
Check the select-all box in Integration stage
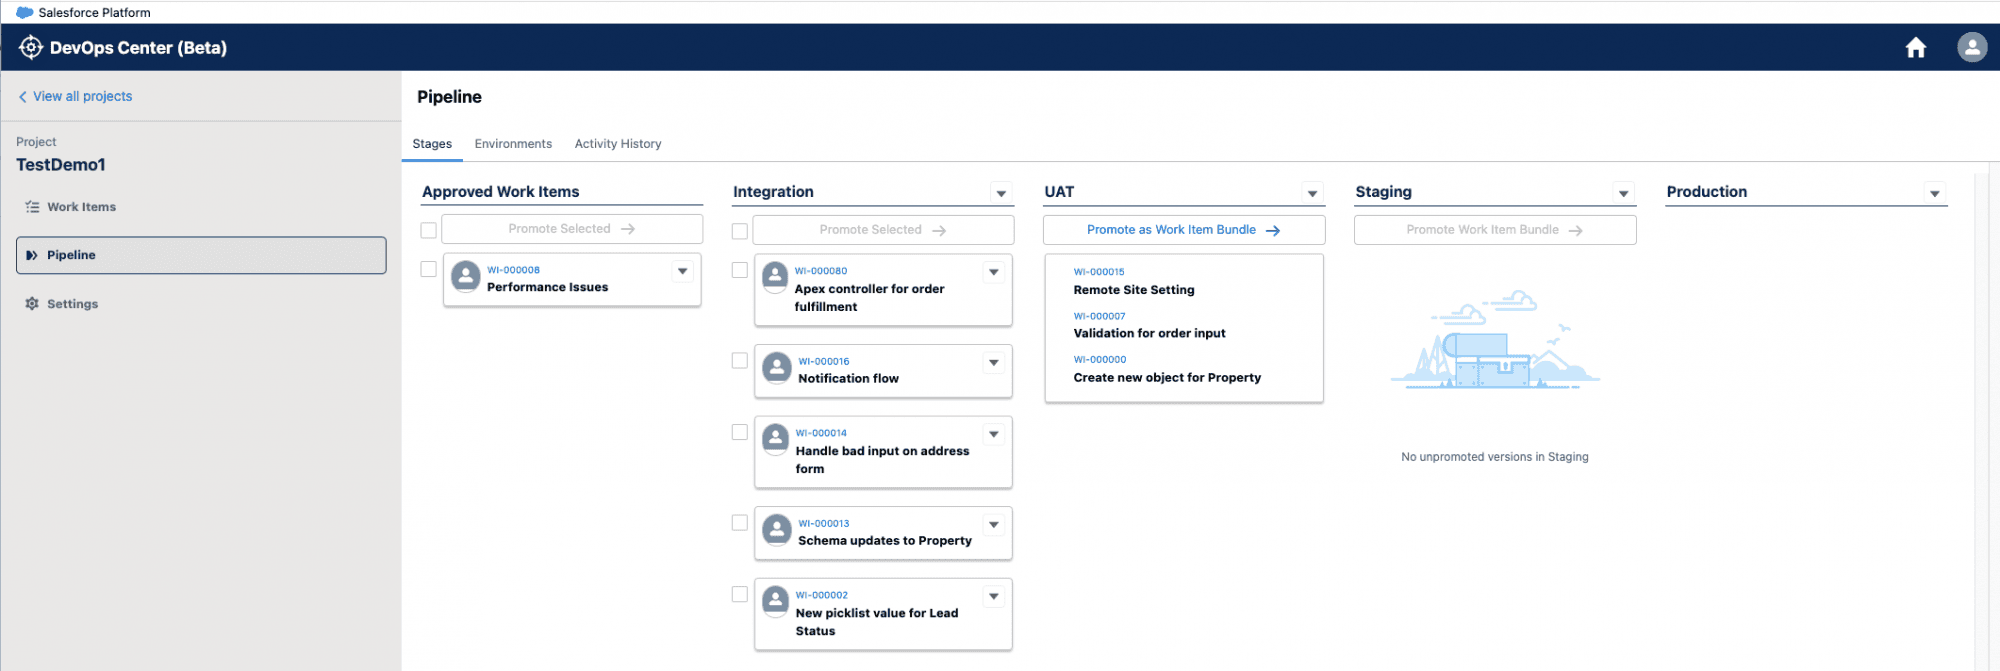pyautogui.click(x=740, y=231)
